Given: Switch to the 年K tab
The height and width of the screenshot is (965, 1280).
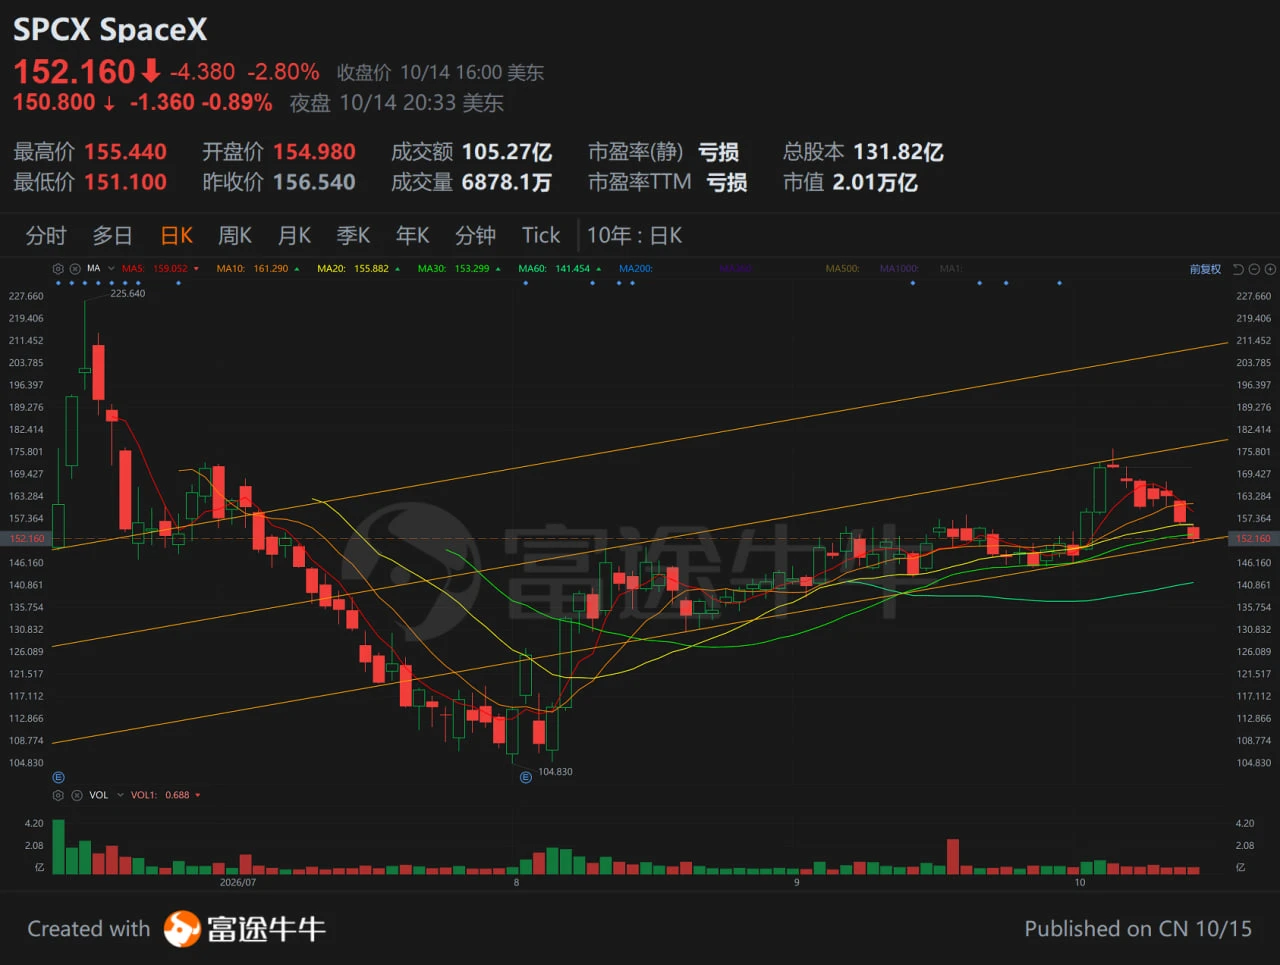Looking at the screenshot, I should [412, 236].
